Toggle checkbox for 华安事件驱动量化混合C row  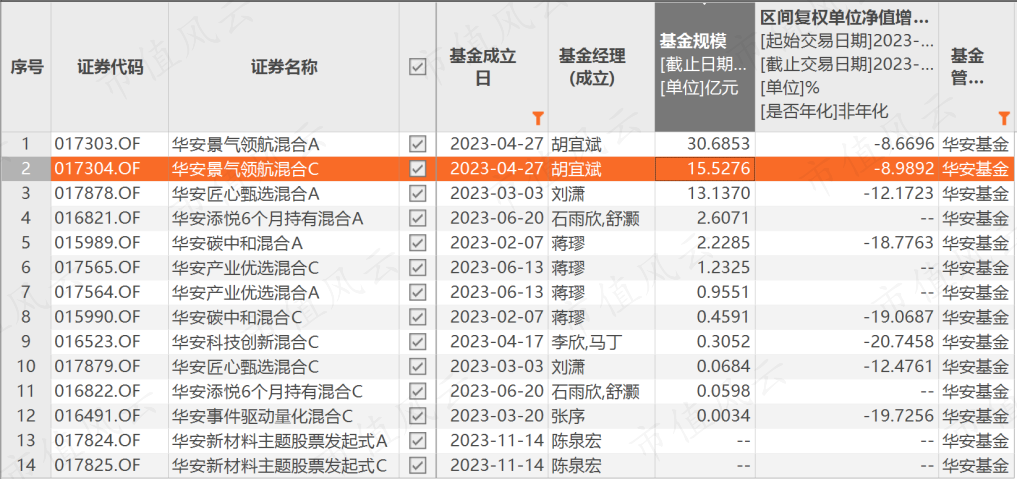[x=418, y=416]
